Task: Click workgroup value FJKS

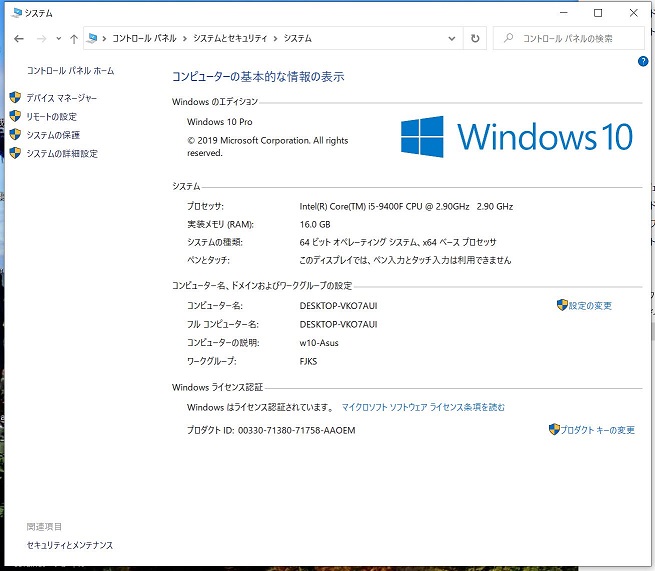Action: coord(308,361)
